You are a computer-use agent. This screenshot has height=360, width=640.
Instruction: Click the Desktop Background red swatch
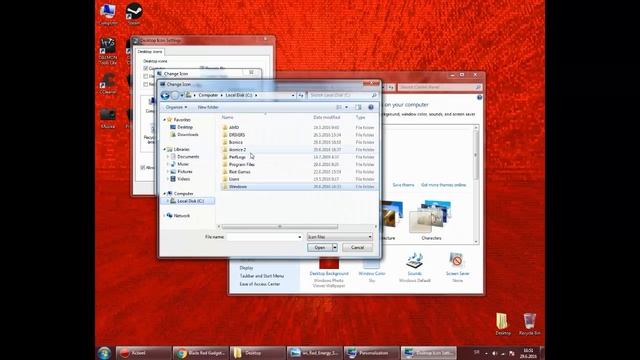(x=329, y=263)
